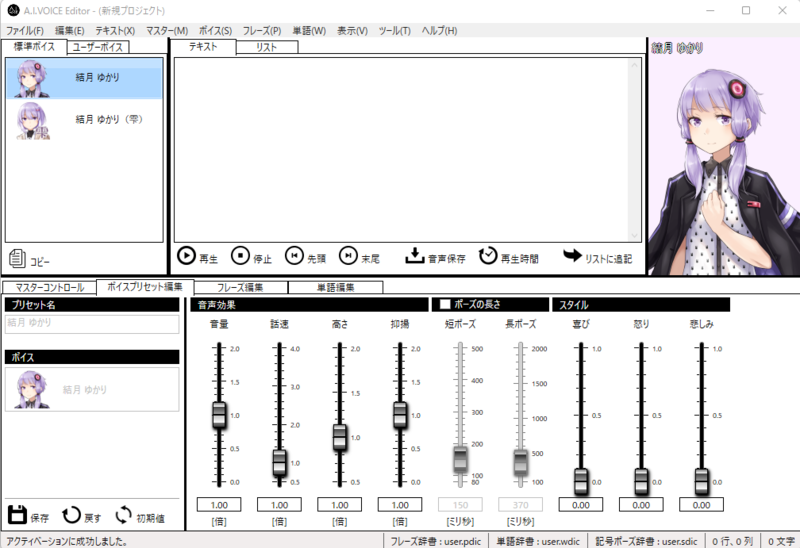Open the 表示(V) menu
The height and width of the screenshot is (548, 800).
pos(352,31)
